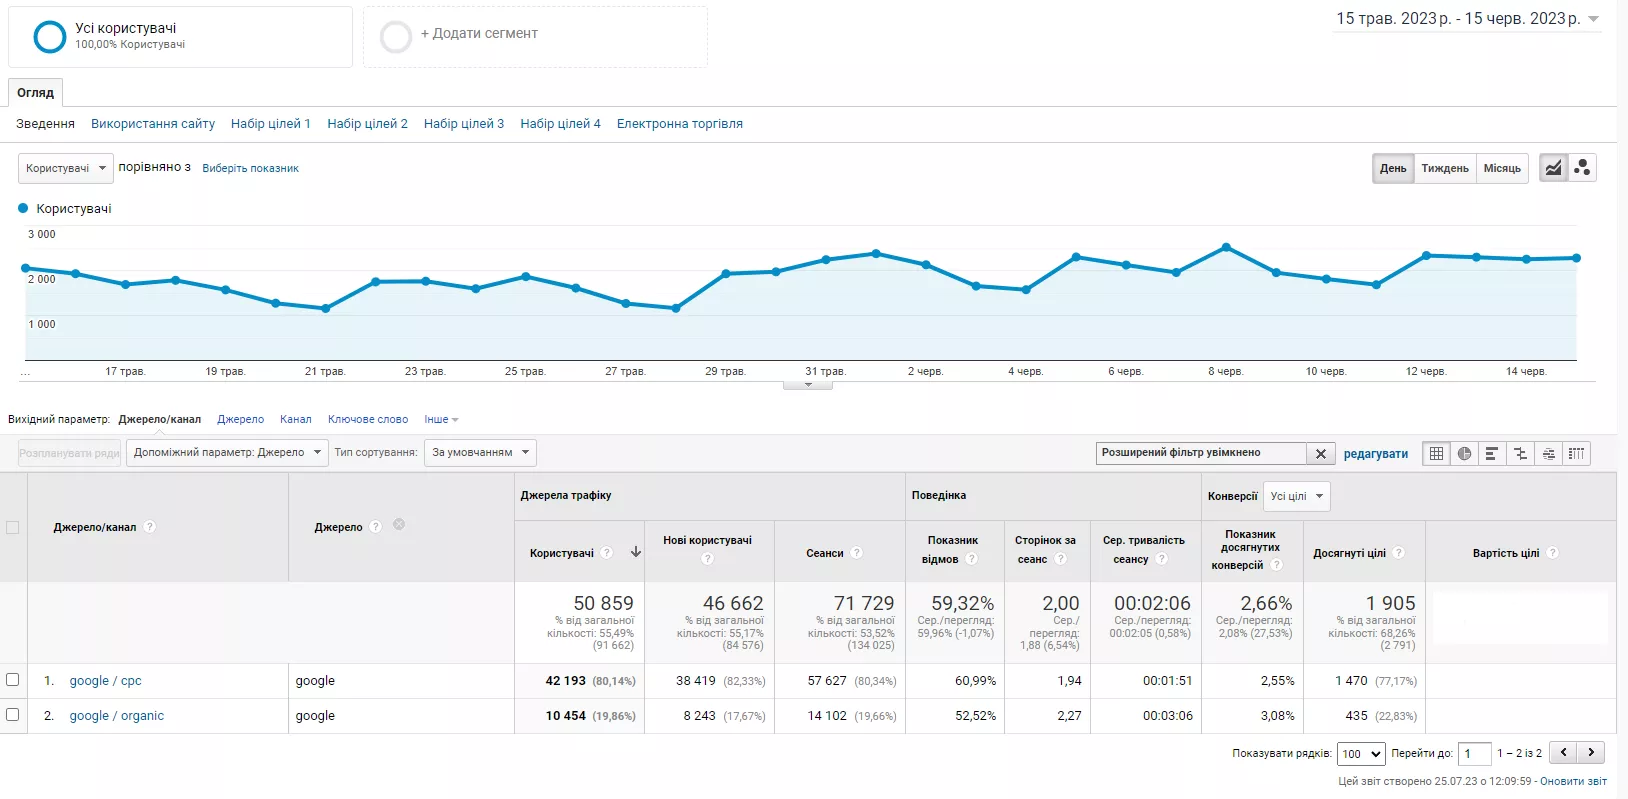Go to next page arrow

1591,752
